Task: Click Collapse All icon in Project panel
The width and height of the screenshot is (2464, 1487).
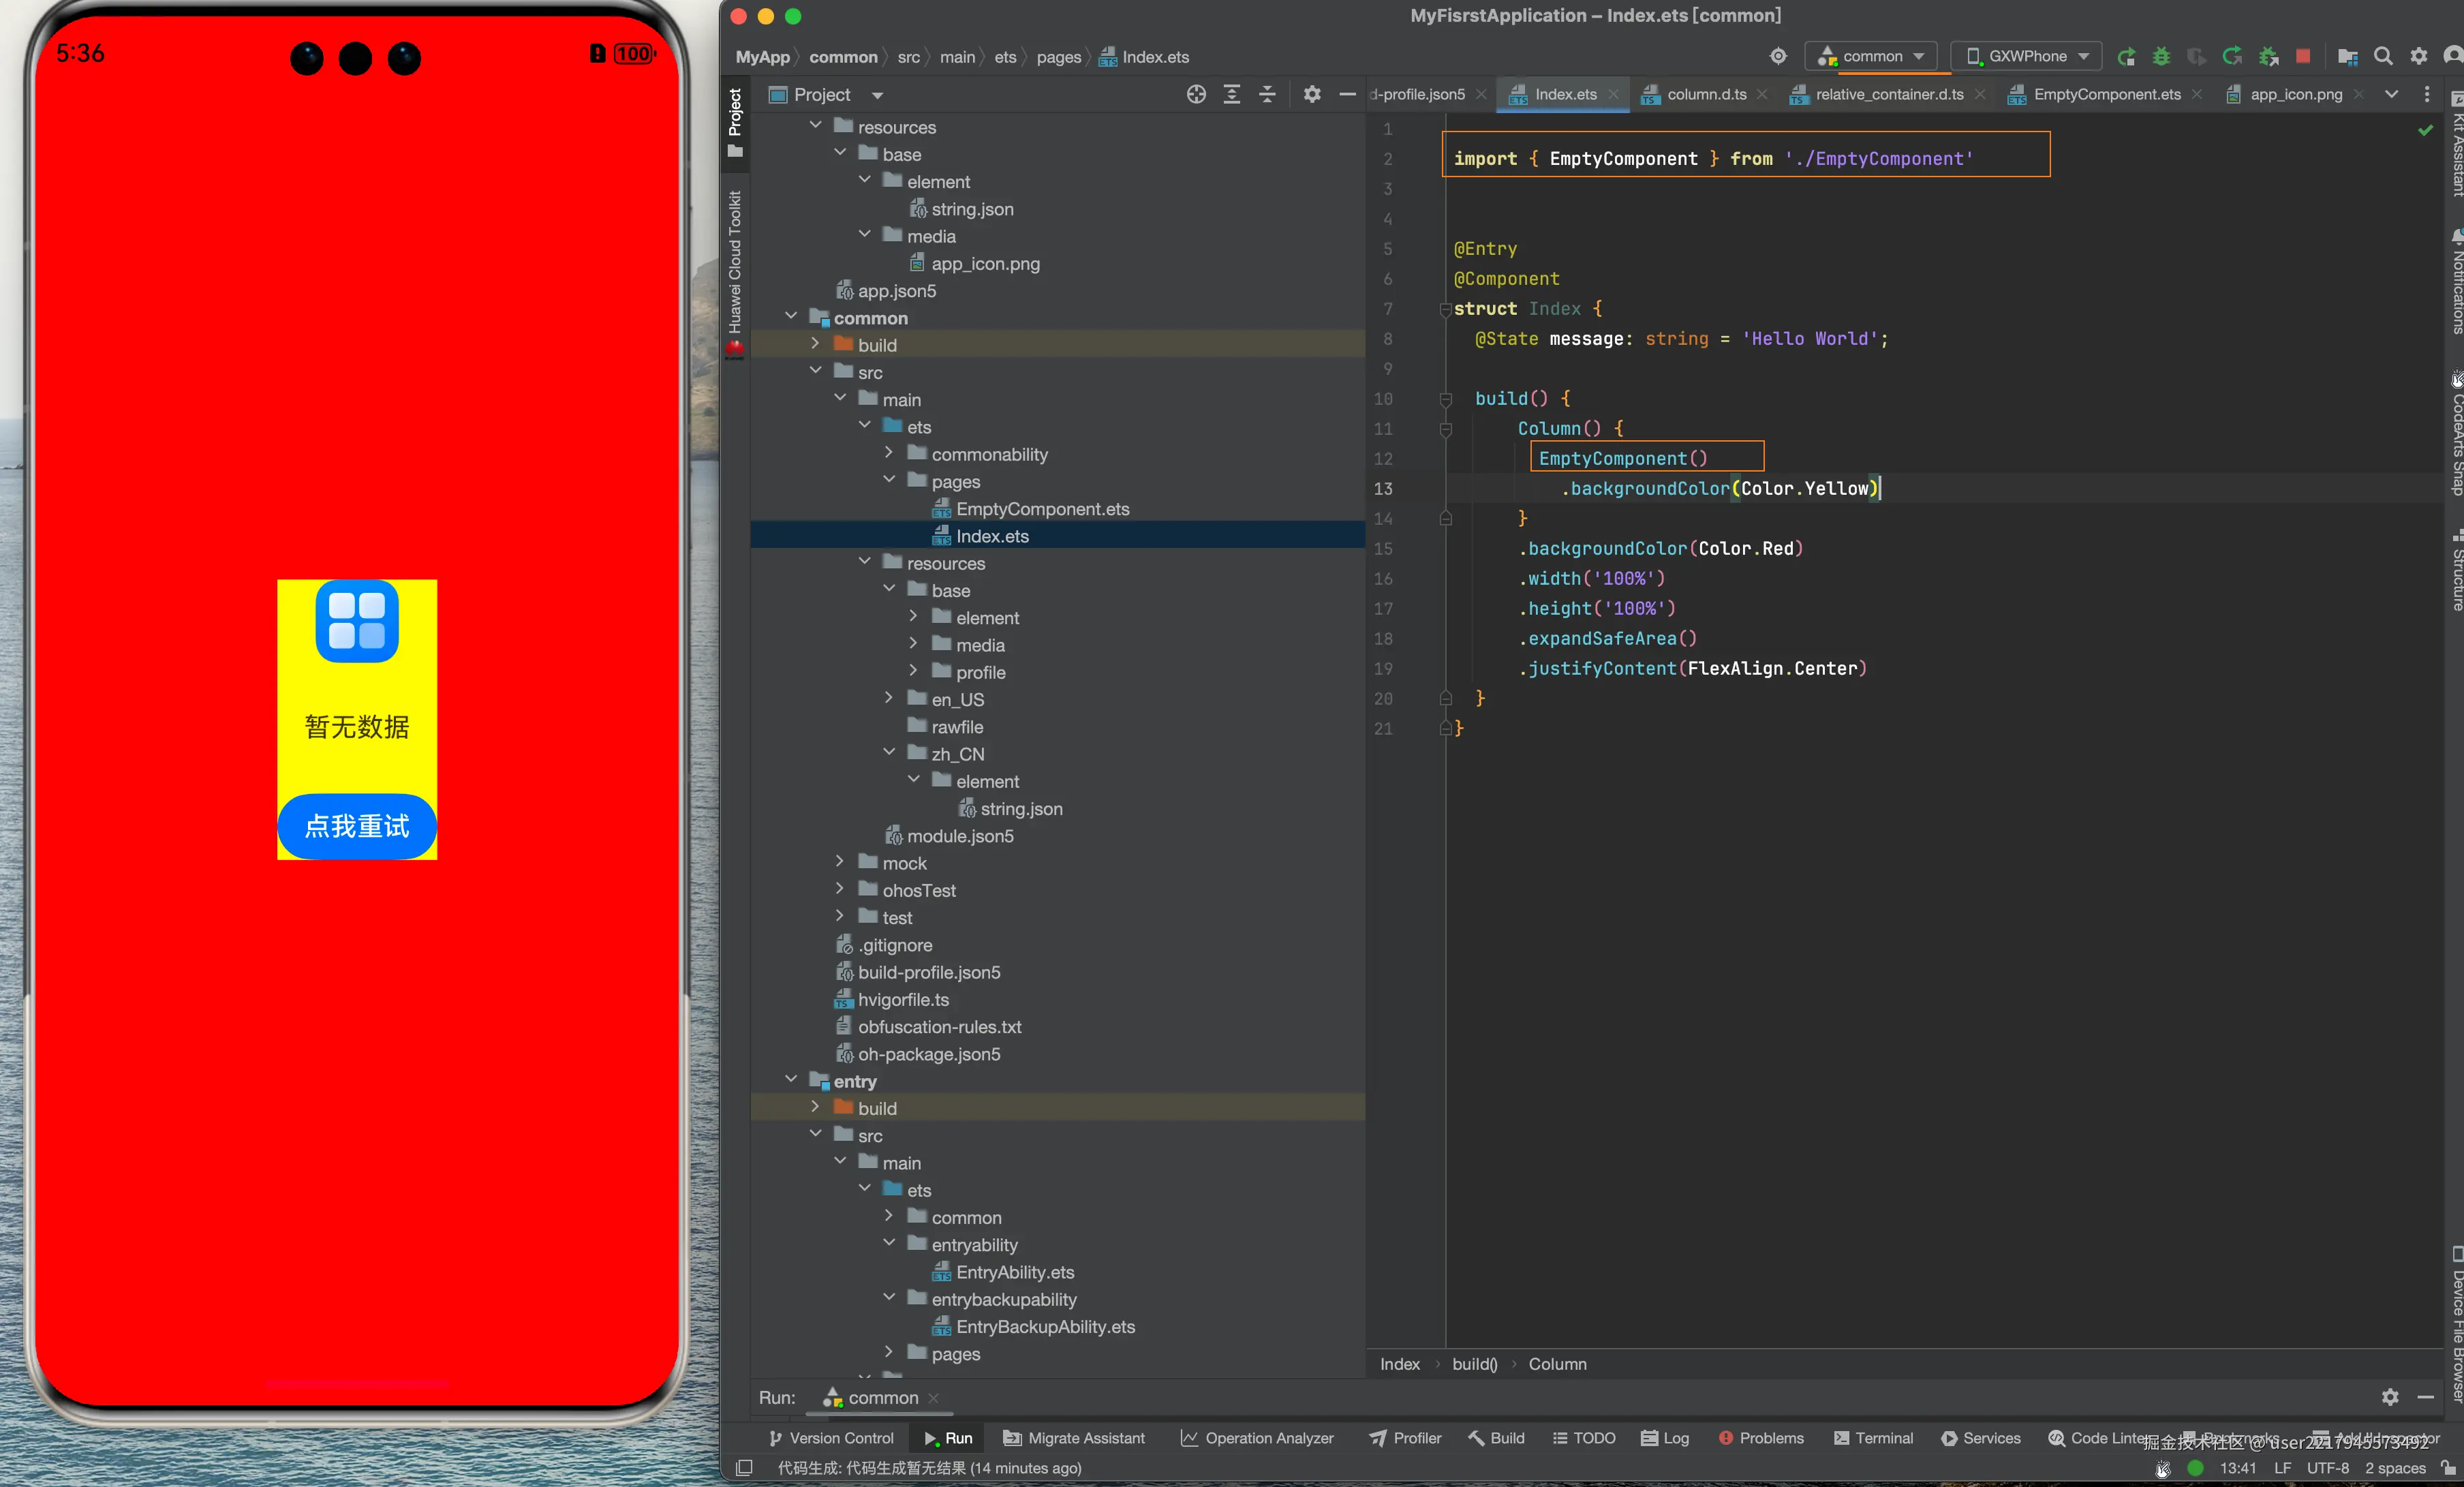Action: 1267,94
